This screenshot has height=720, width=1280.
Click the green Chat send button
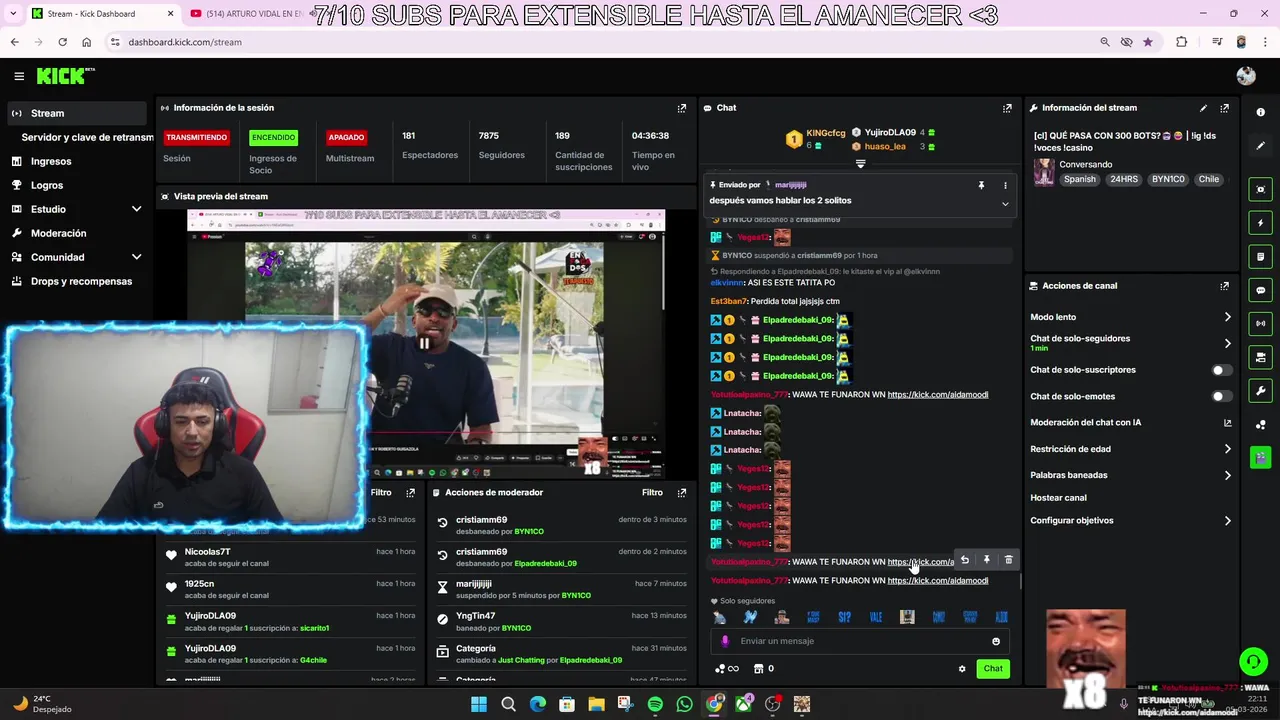tap(993, 669)
